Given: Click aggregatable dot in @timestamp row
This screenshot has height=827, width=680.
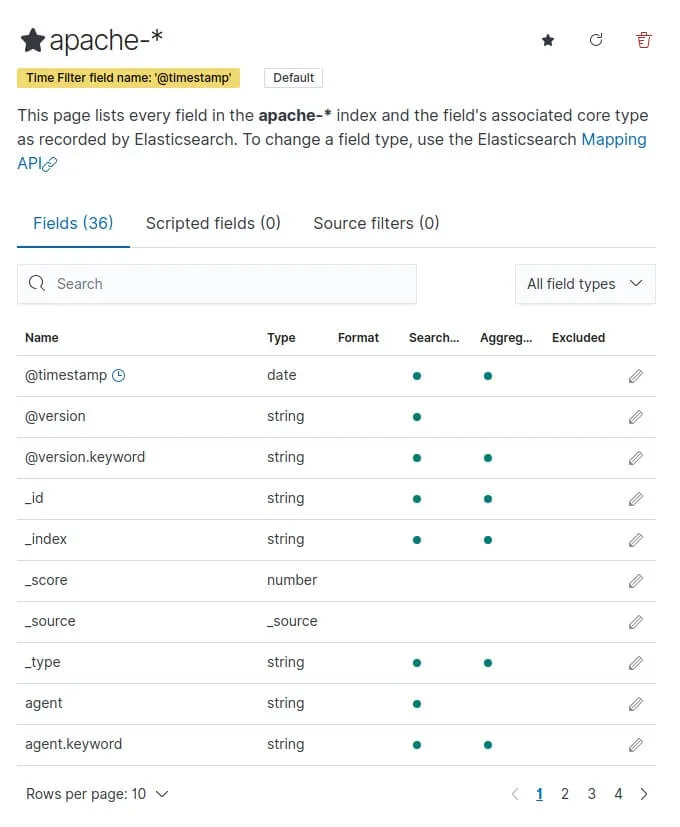Looking at the screenshot, I should (x=487, y=376).
